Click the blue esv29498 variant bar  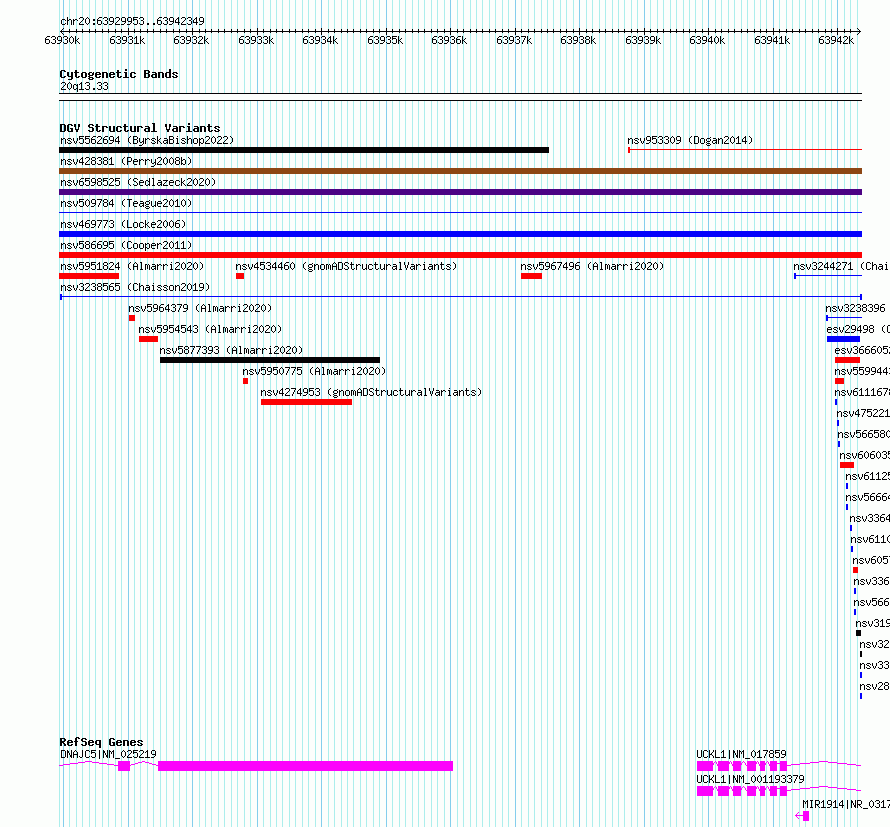tap(843, 339)
